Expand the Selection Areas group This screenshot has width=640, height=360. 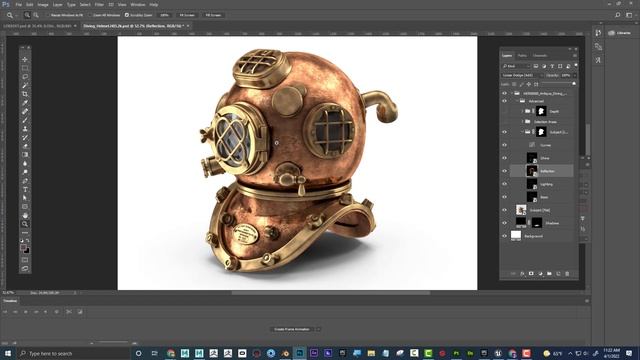coord(522,122)
